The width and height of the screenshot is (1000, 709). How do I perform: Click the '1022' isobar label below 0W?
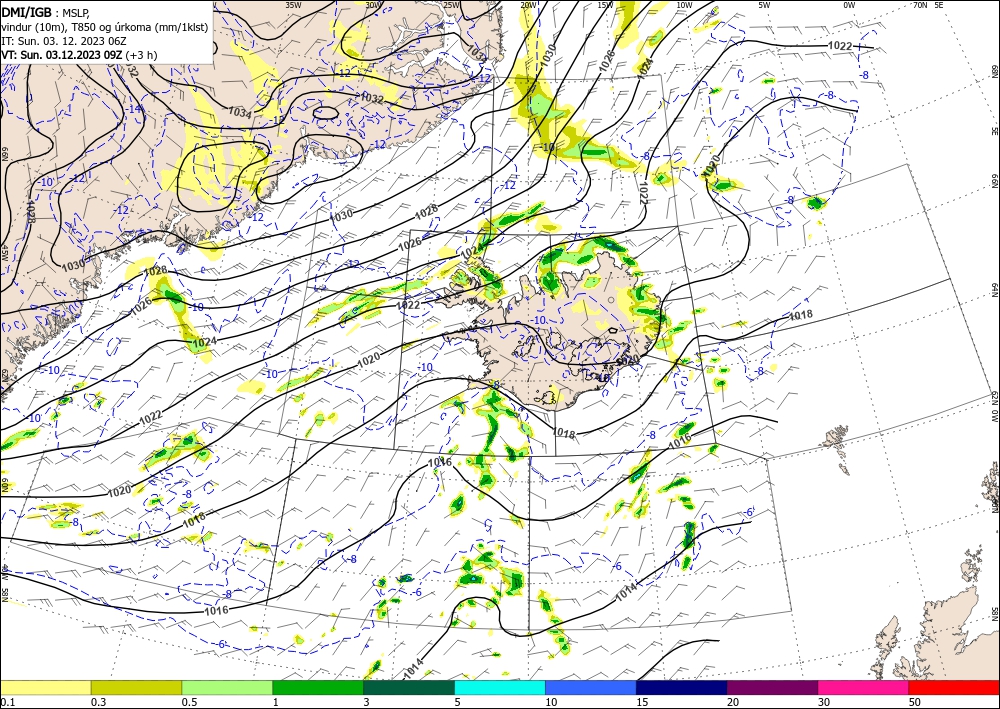tap(840, 45)
